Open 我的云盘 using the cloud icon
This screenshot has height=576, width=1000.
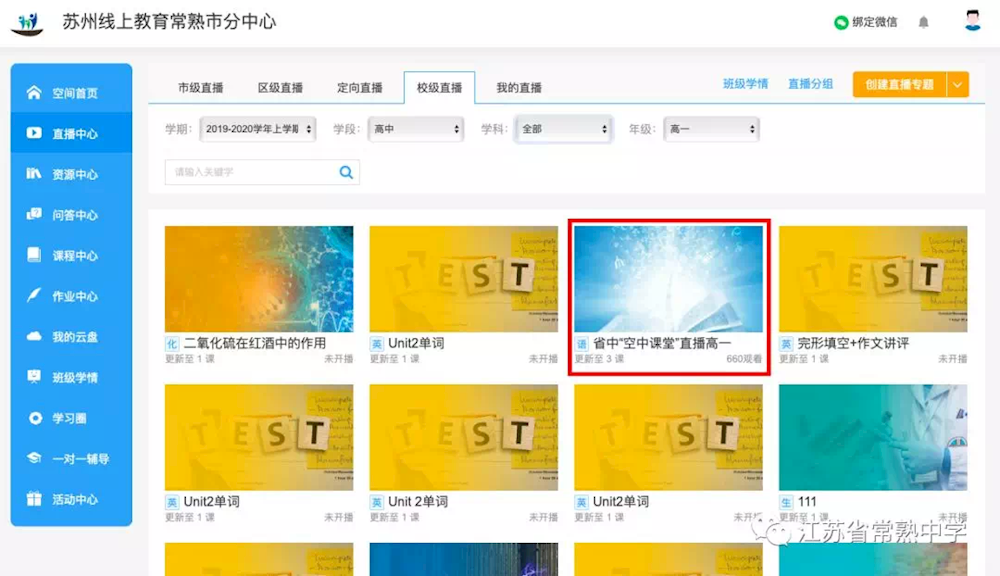click(34, 336)
